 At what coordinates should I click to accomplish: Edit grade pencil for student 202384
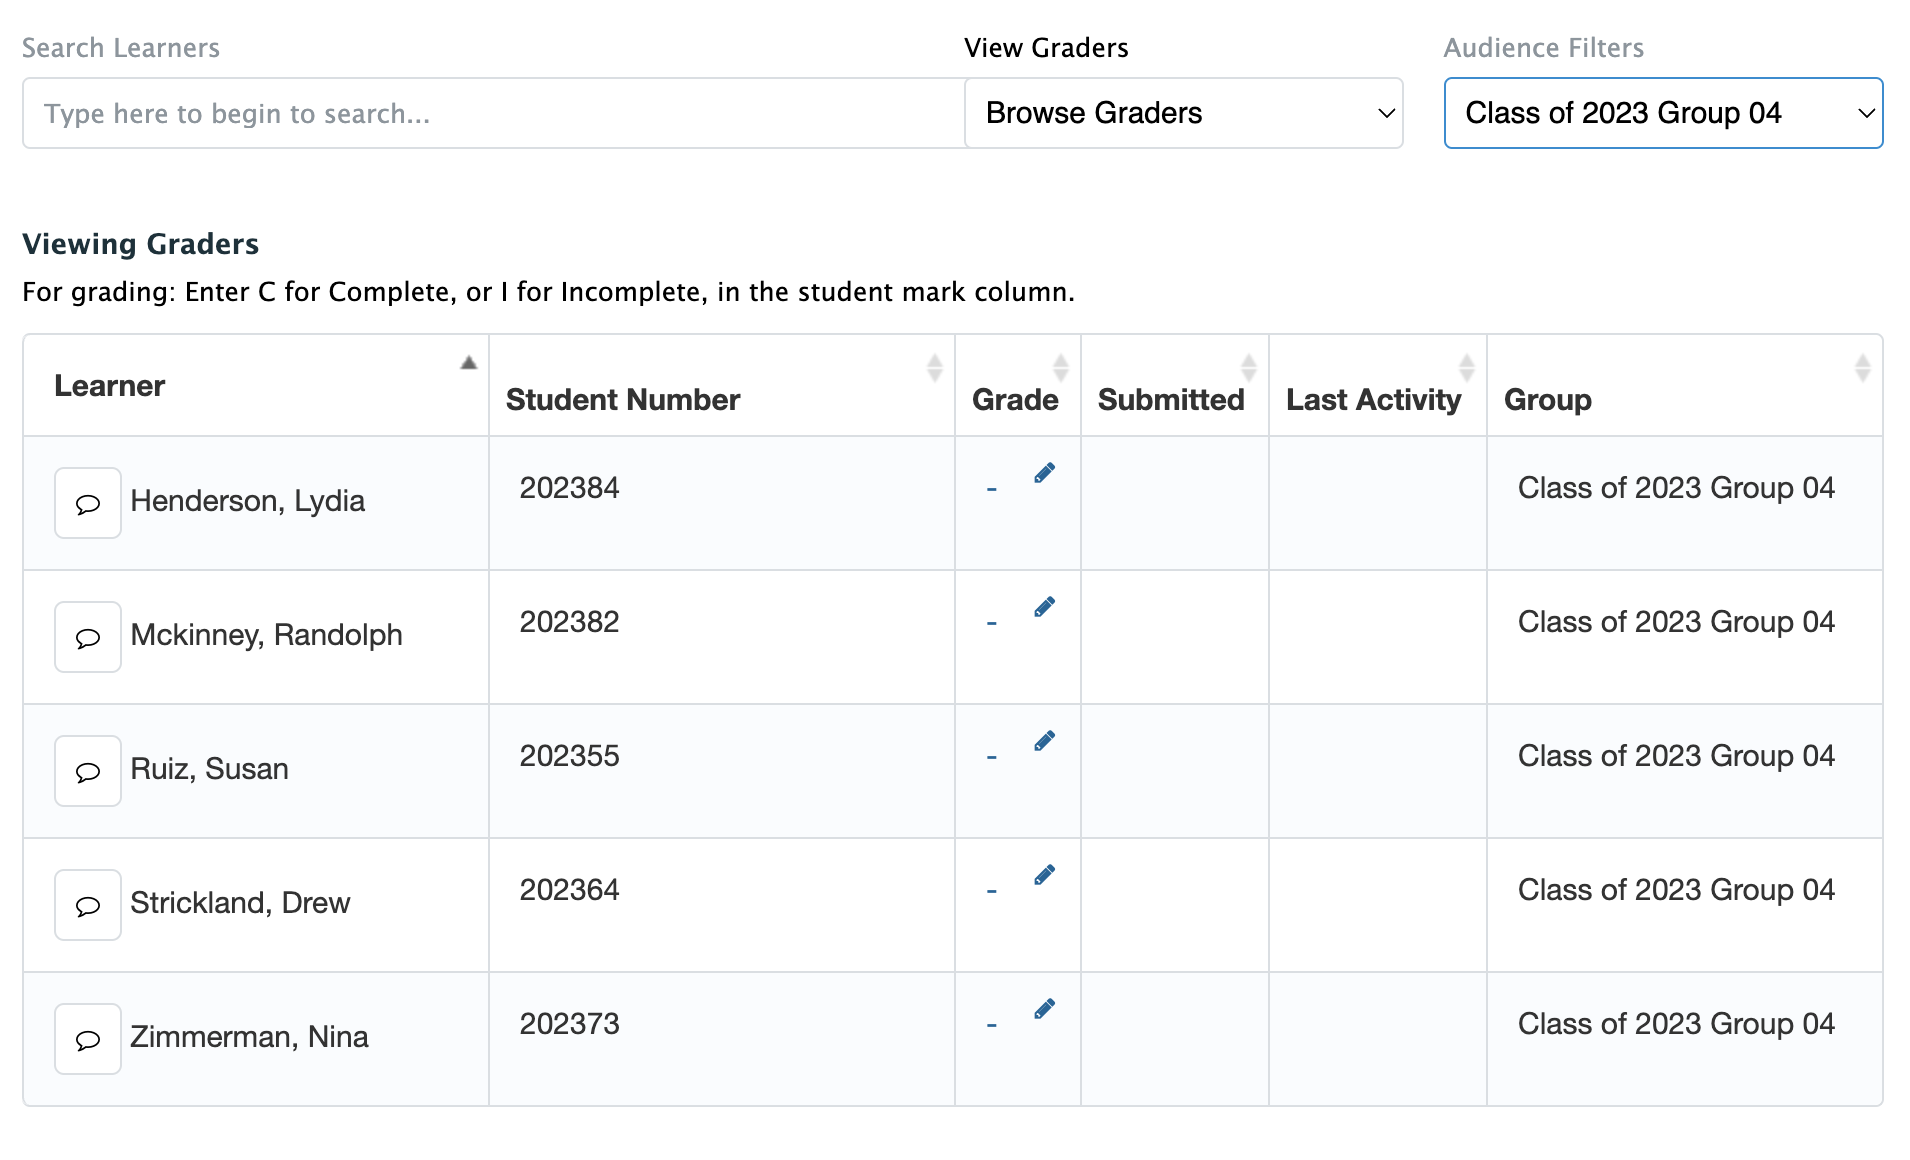click(x=1044, y=473)
